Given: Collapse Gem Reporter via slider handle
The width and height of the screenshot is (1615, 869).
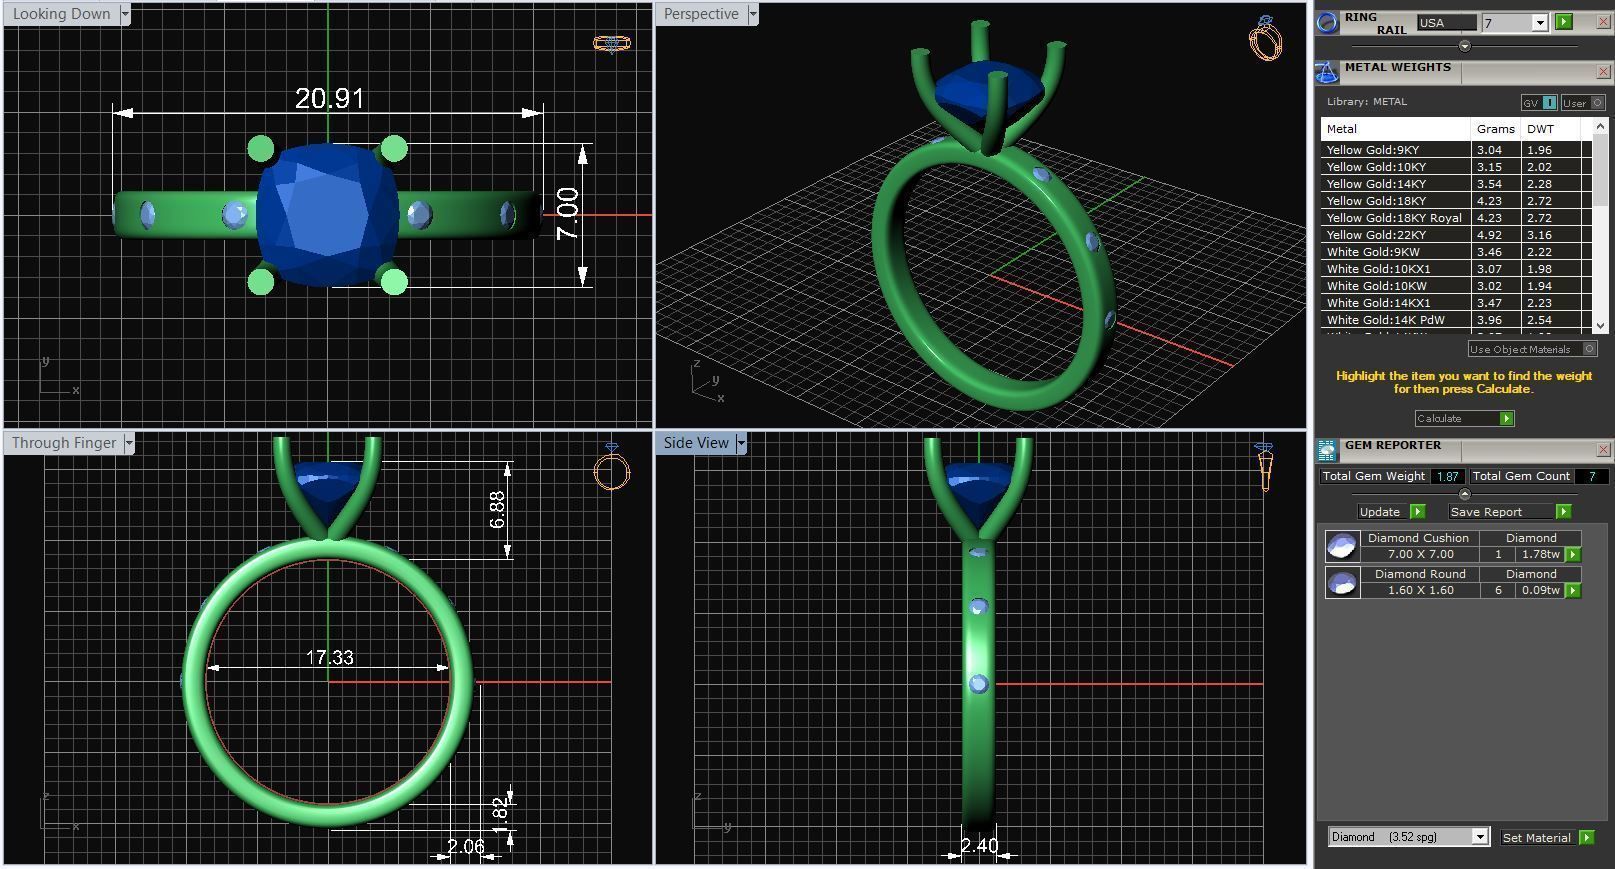Looking at the screenshot, I should coord(1465,494).
